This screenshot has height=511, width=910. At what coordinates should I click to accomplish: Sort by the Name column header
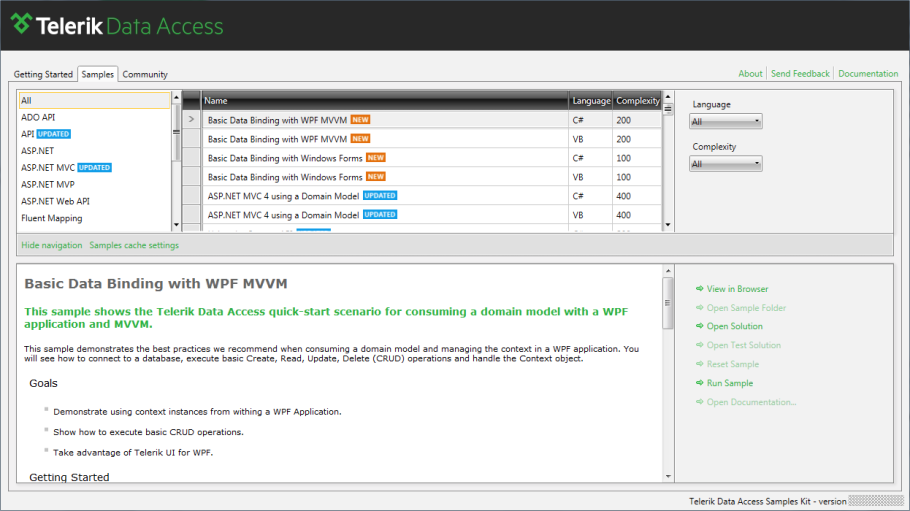[385, 100]
